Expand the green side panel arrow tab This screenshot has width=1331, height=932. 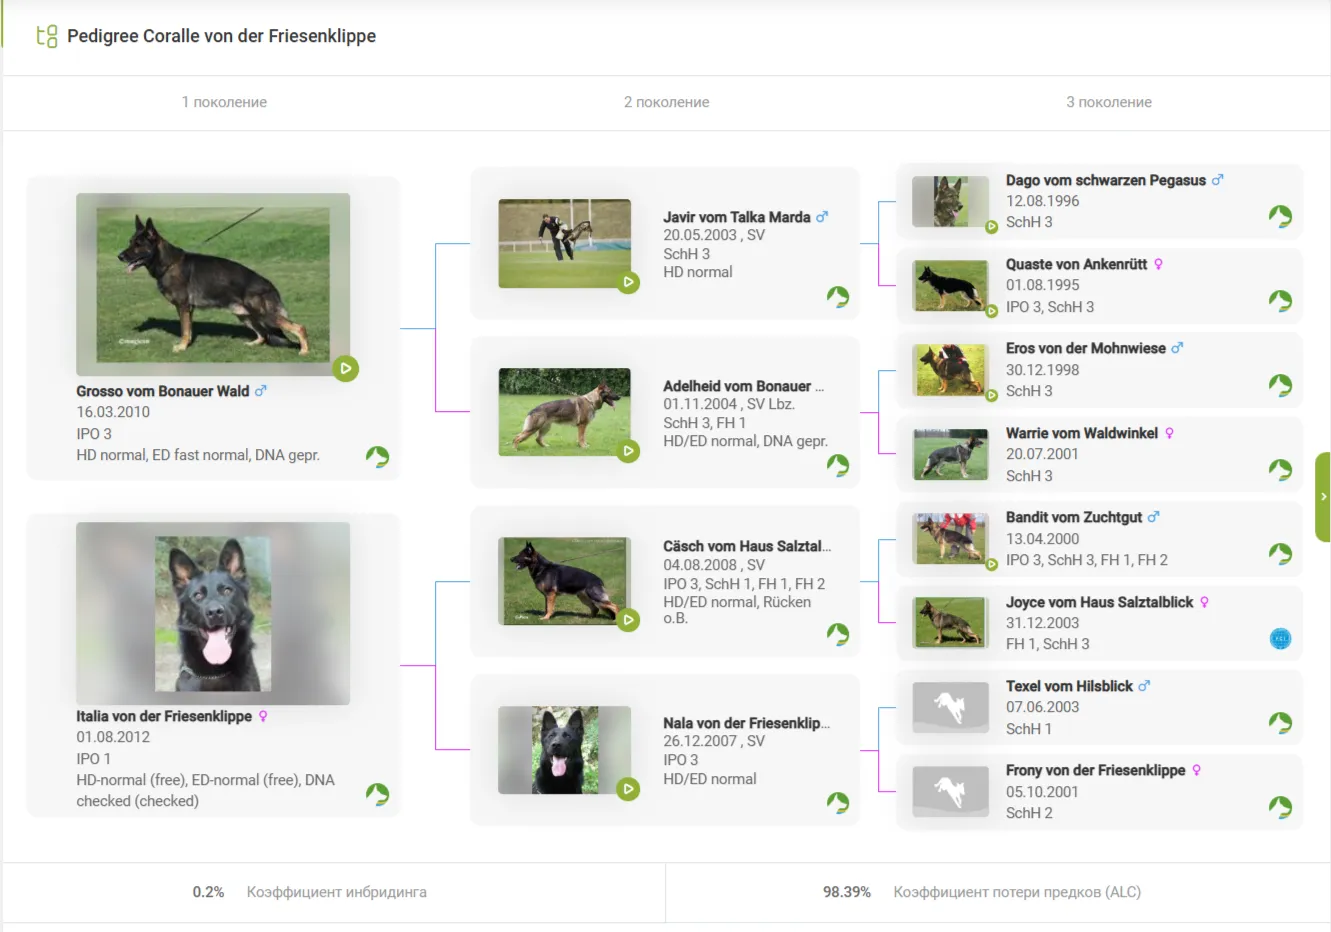tap(1323, 497)
